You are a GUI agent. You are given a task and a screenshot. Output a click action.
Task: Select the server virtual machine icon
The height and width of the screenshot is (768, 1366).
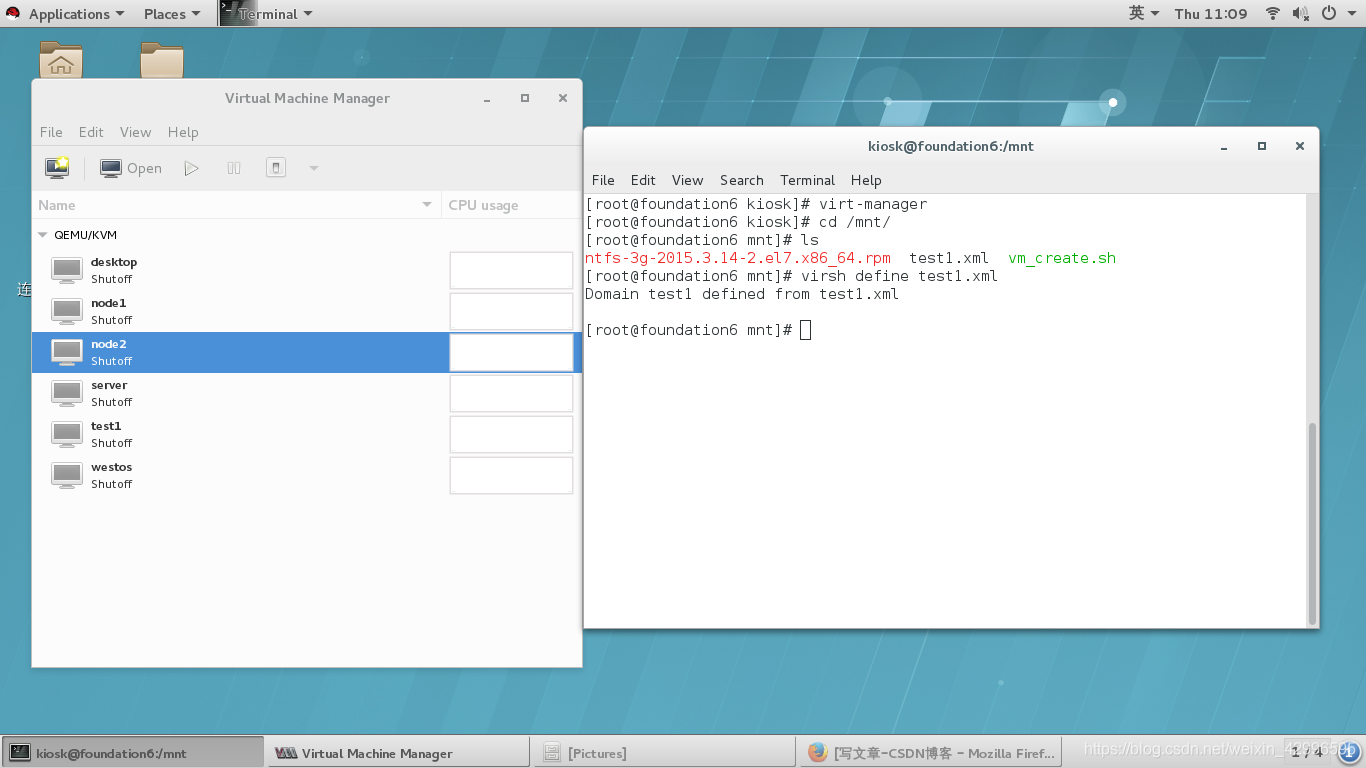pyautogui.click(x=67, y=393)
